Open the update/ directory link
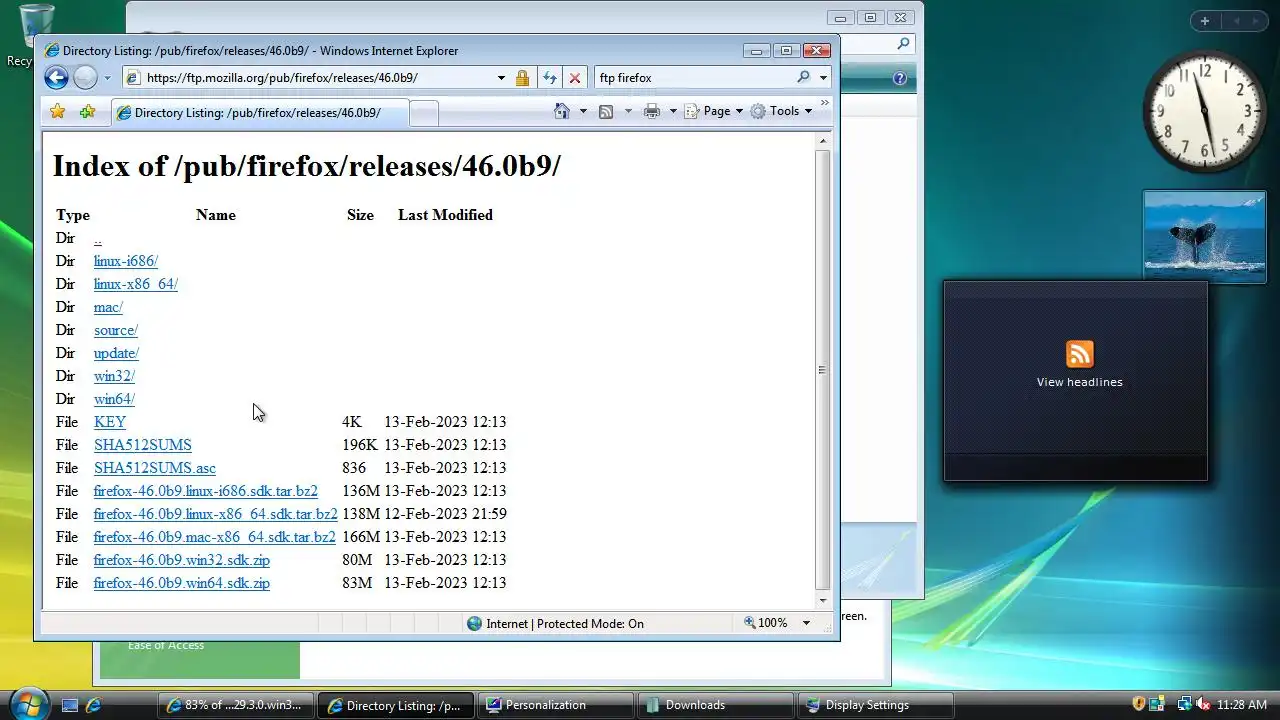 click(116, 353)
